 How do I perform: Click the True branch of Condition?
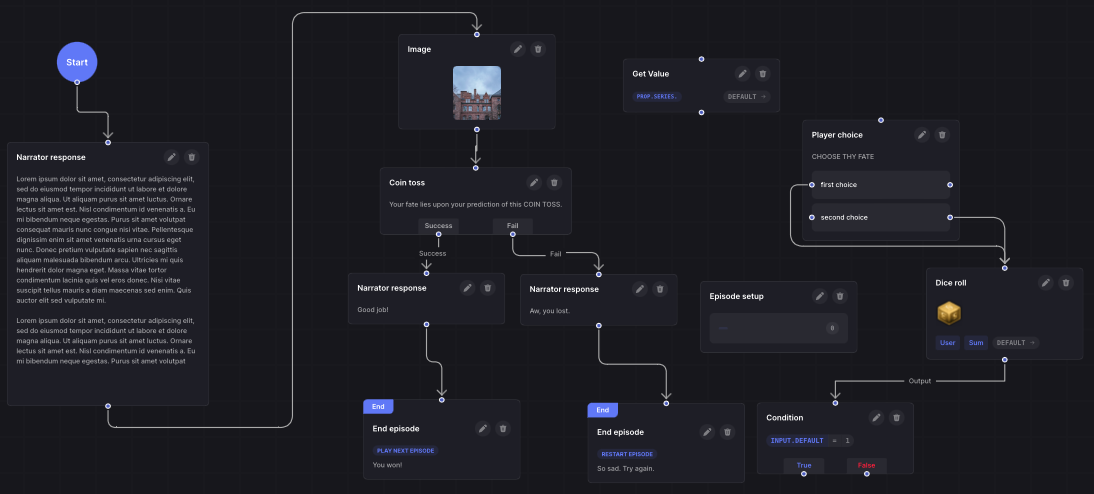803,466
